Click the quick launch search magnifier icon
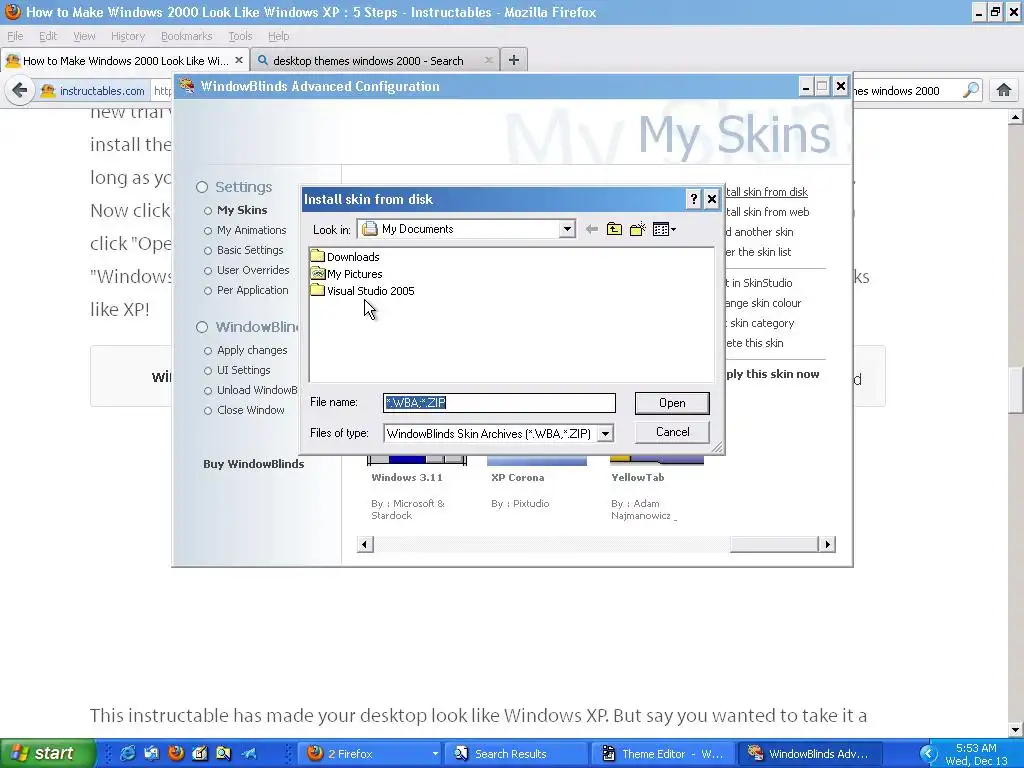 223,753
